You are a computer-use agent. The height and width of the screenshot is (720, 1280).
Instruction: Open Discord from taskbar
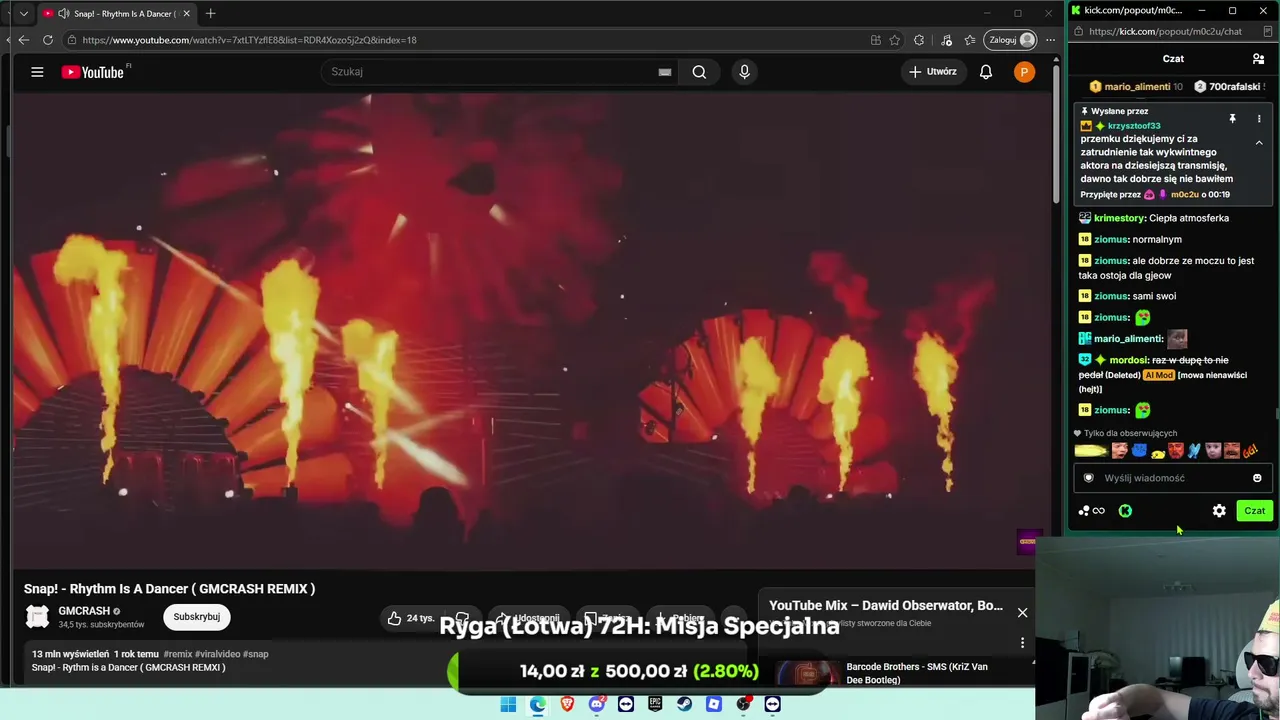pyautogui.click(x=597, y=704)
